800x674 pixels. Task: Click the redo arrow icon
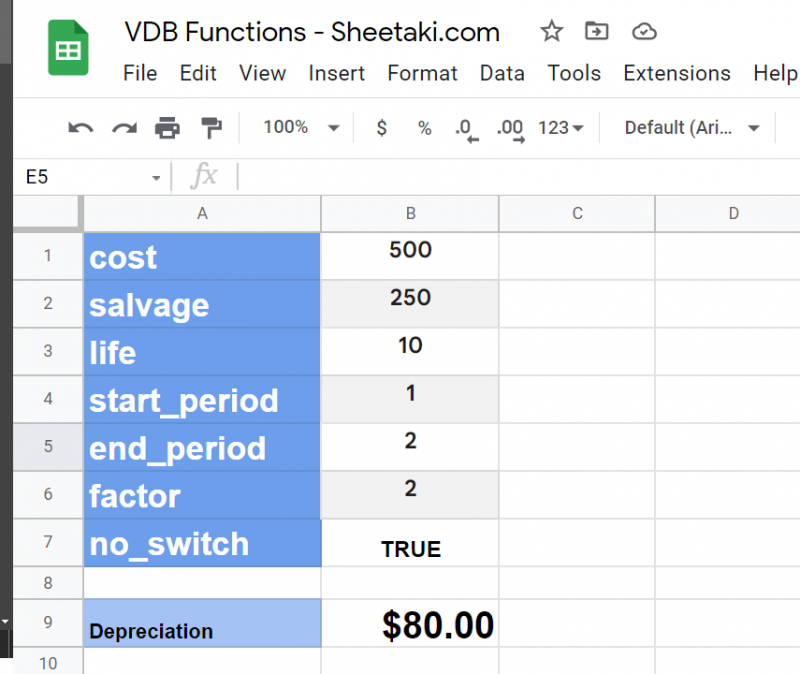click(122, 128)
